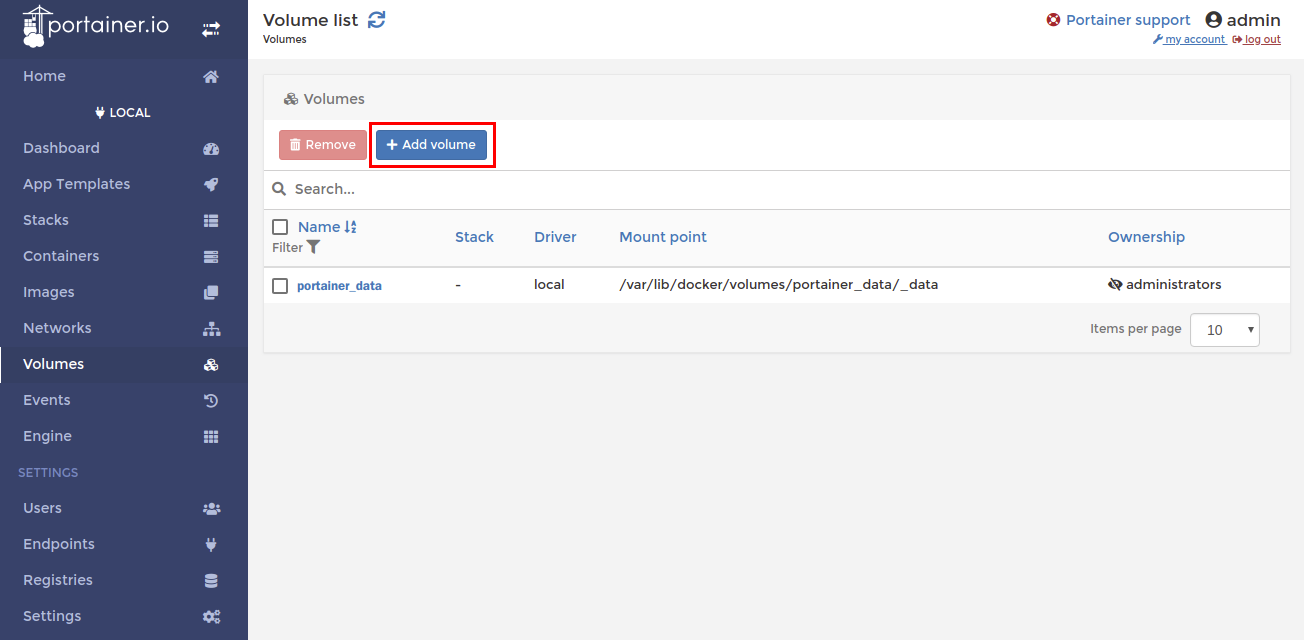The image size is (1304, 640).
Task: Open Stacks in the sidebar
Action: pyautogui.click(x=46, y=220)
